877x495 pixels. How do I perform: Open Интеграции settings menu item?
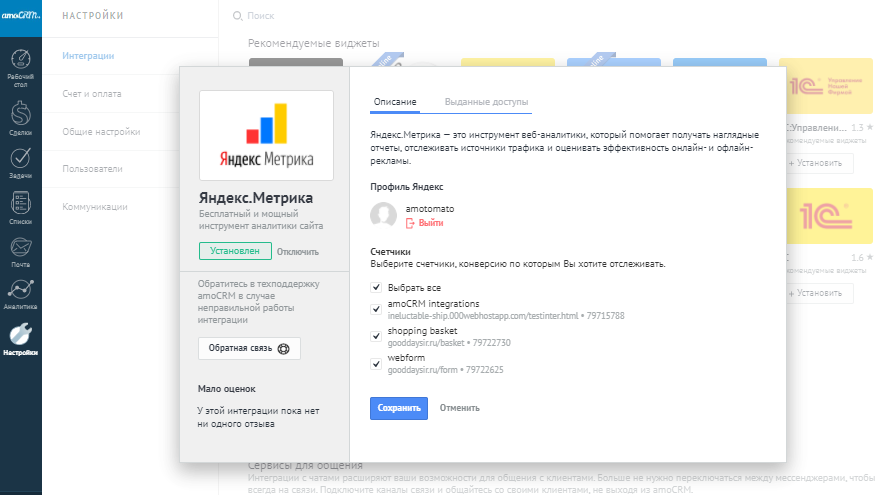(88, 55)
